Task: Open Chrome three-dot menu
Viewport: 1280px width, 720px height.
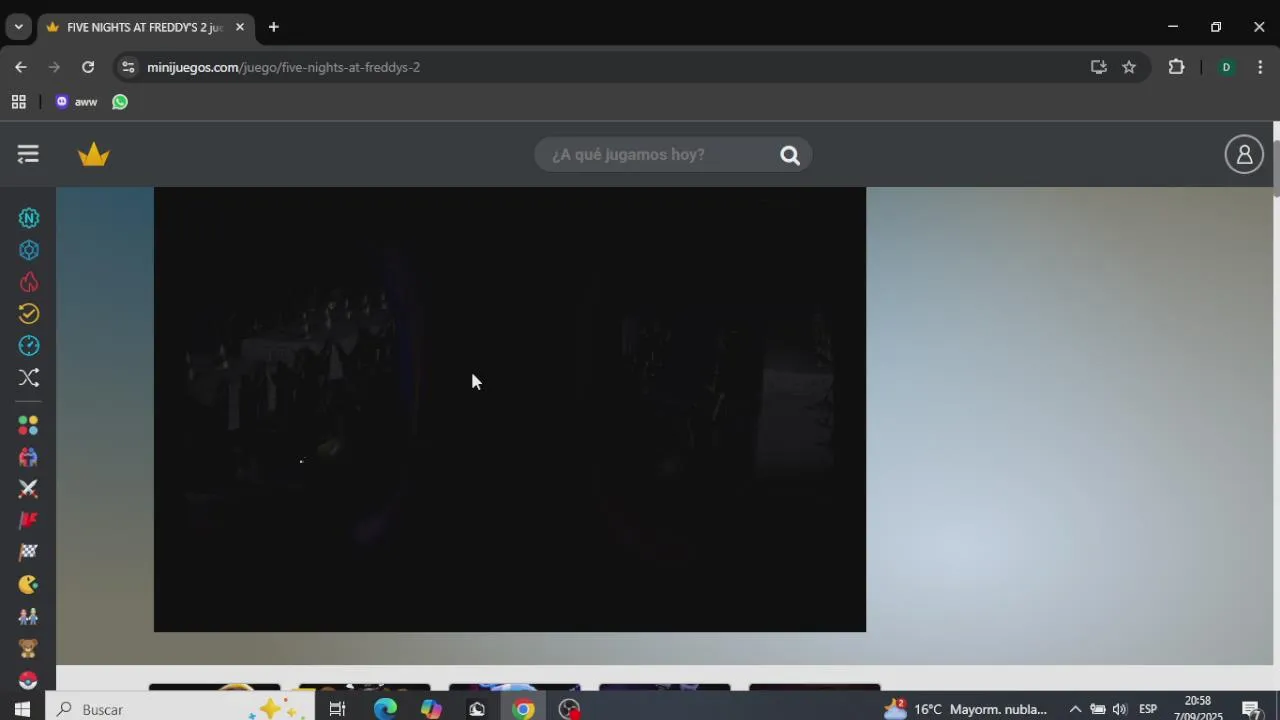Action: [1260, 67]
